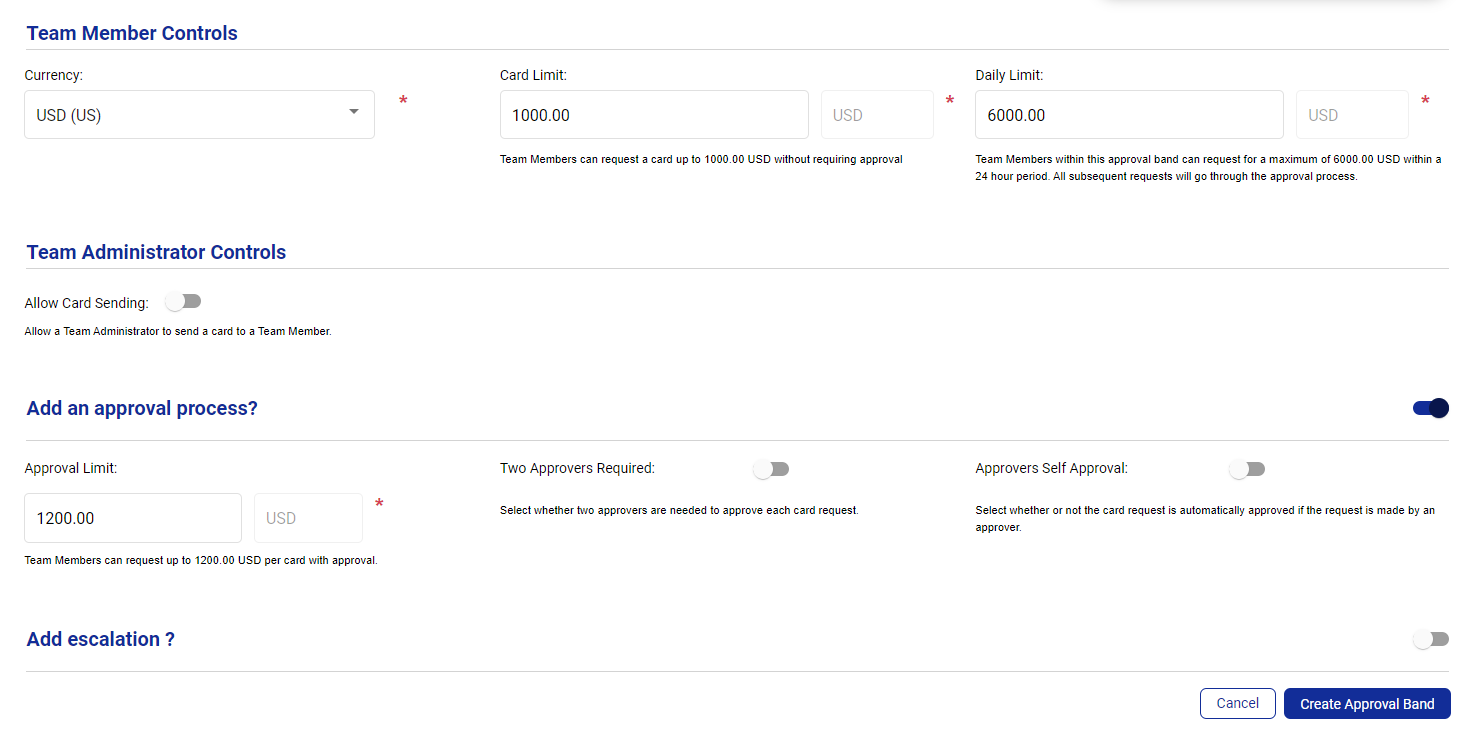1473x749 pixels.
Task: Click the 'Daily Limit:' label
Action: [x=1009, y=75]
